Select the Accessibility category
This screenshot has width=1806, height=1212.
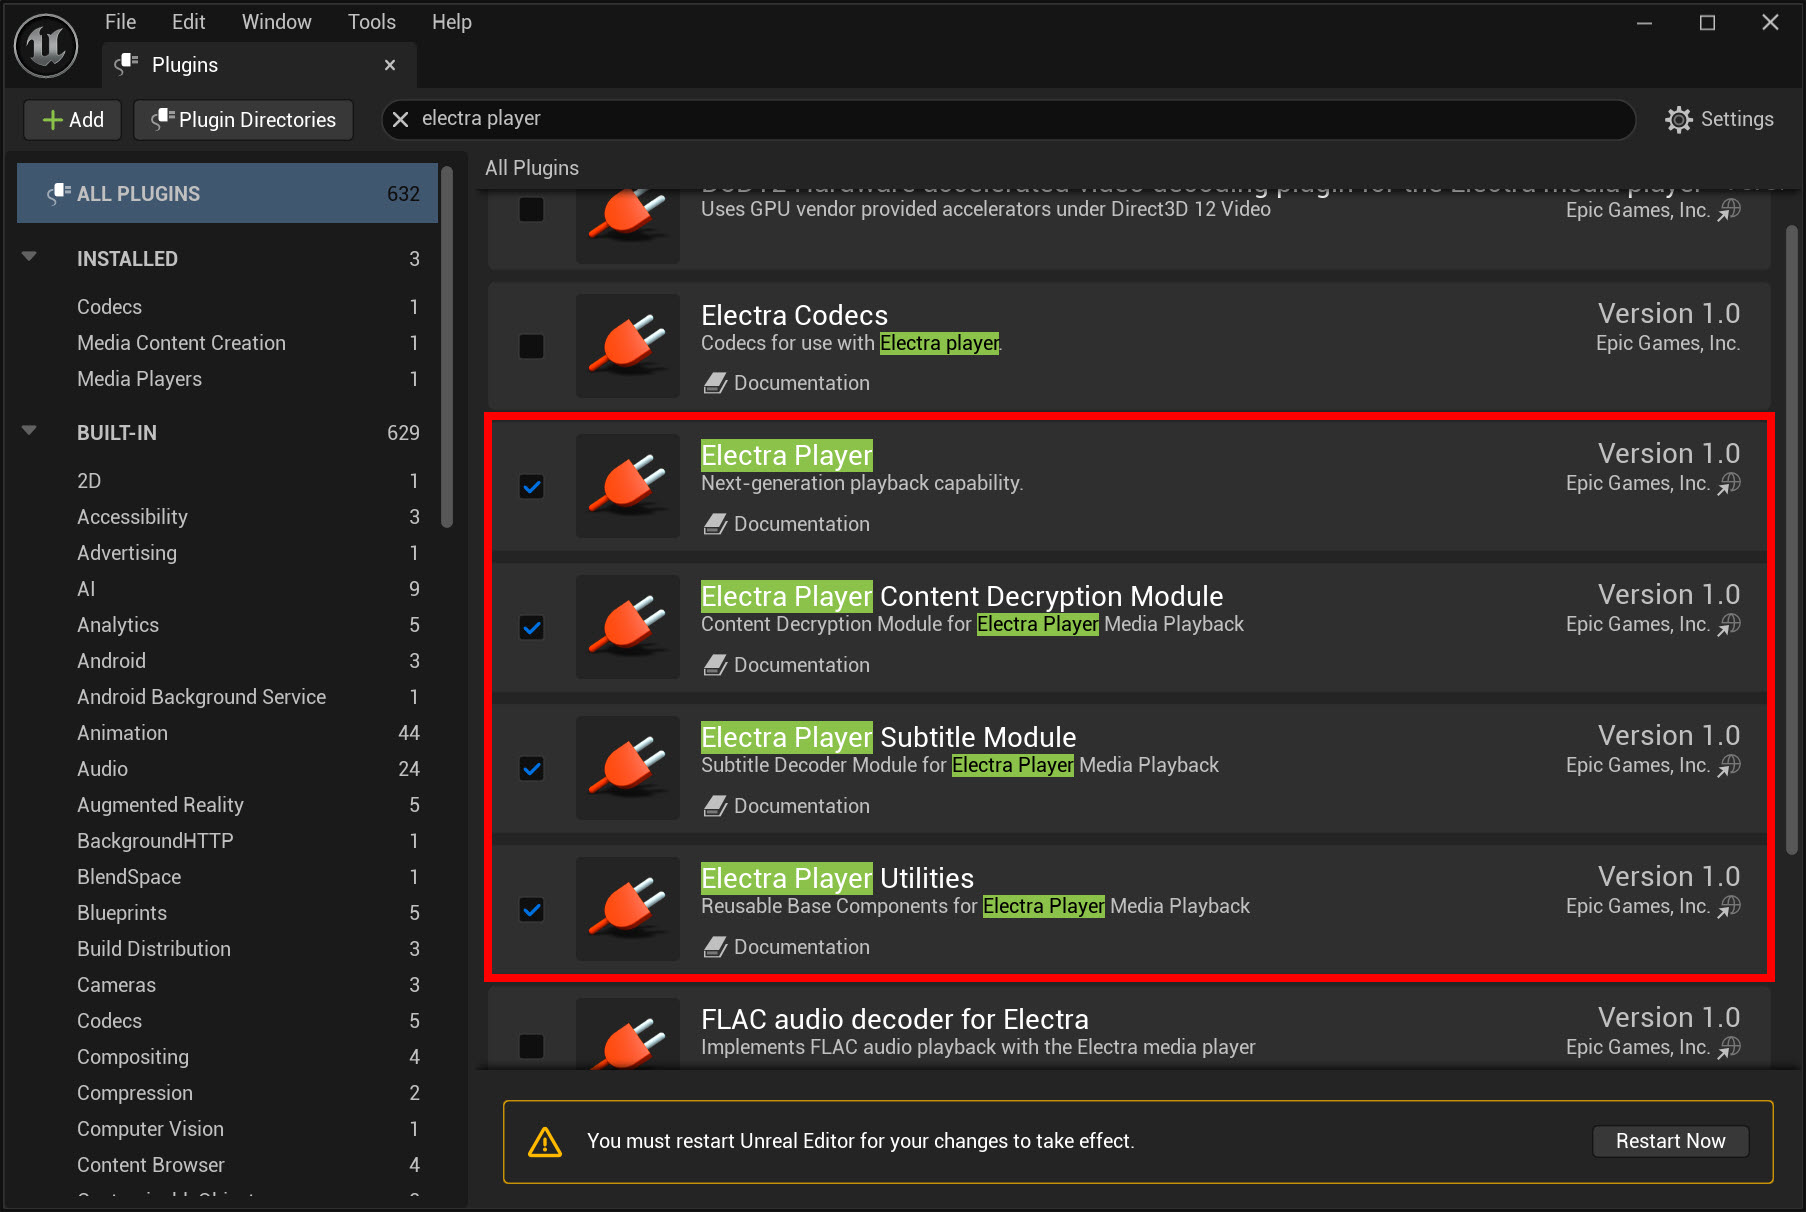click(227, 517)
